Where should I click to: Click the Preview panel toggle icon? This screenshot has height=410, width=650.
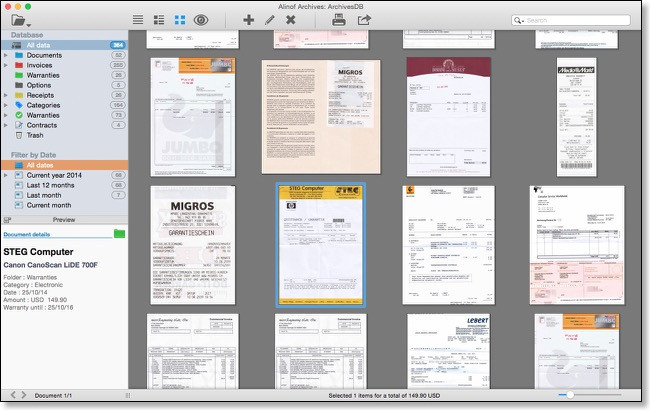[7, 220]
